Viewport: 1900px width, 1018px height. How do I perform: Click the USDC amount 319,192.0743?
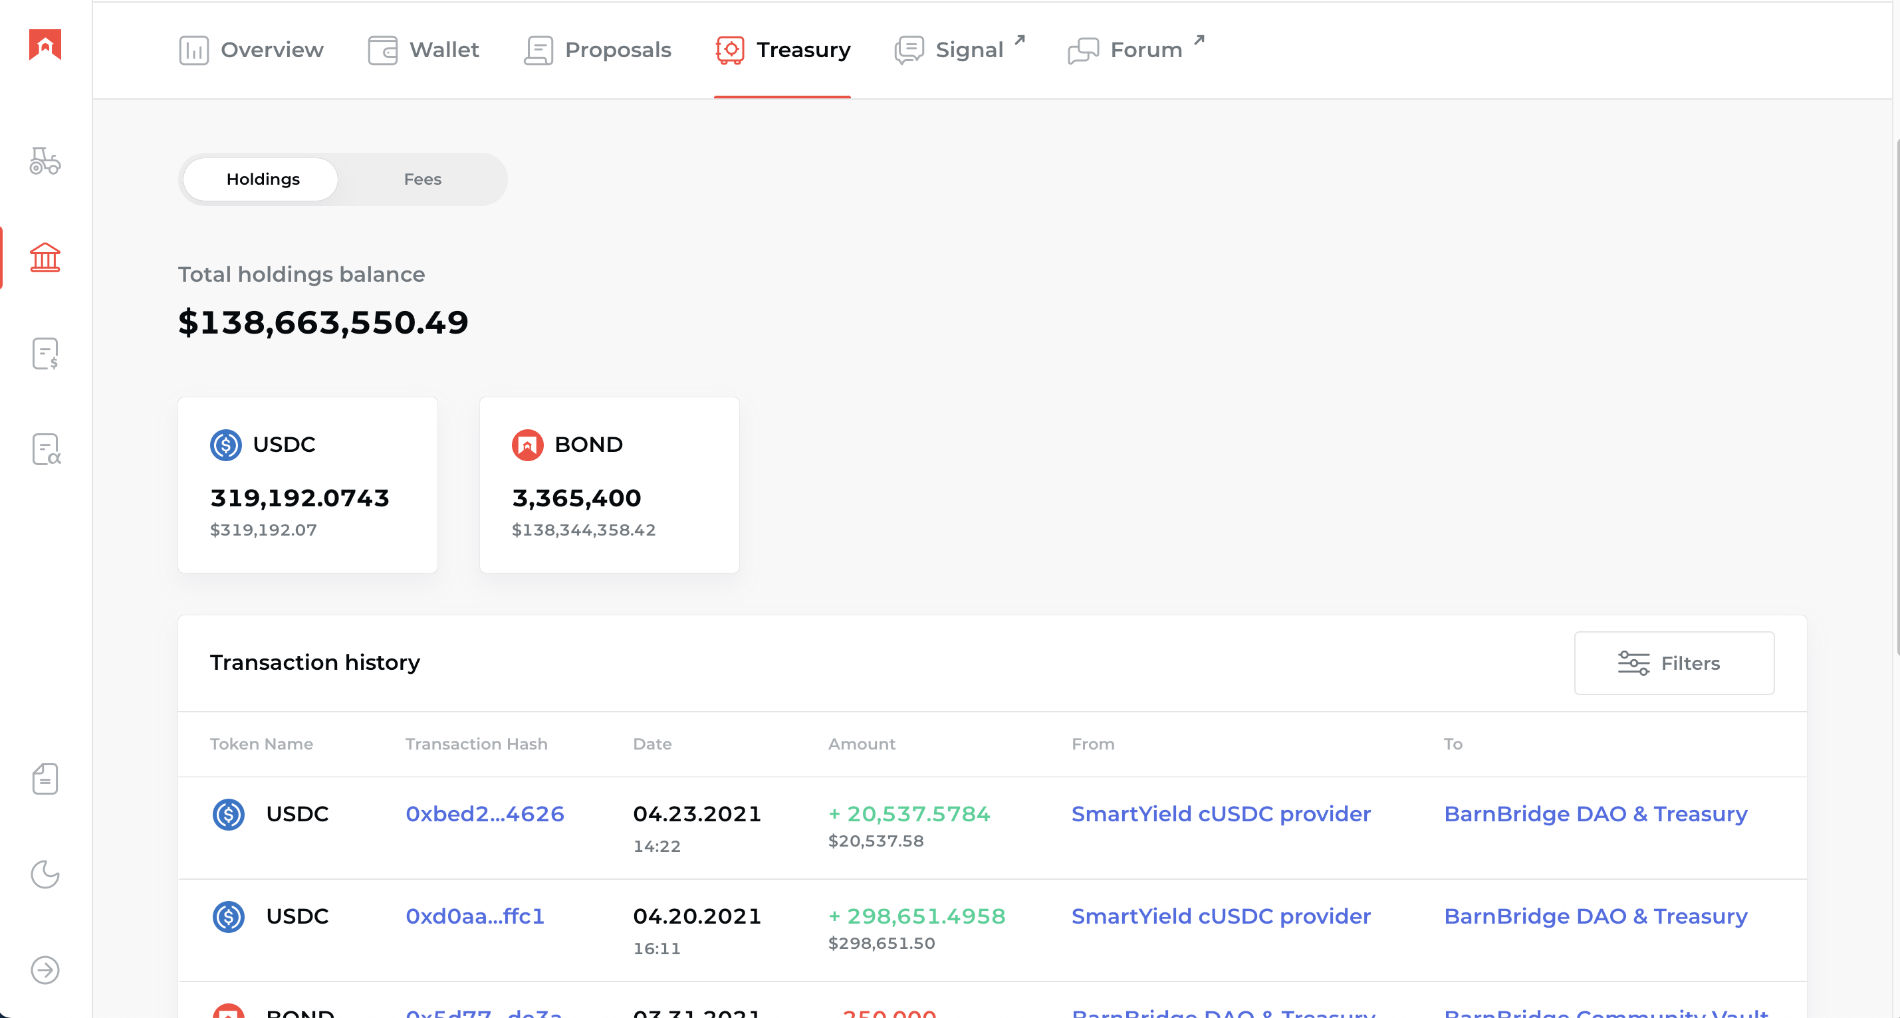[x=299, y=498]
